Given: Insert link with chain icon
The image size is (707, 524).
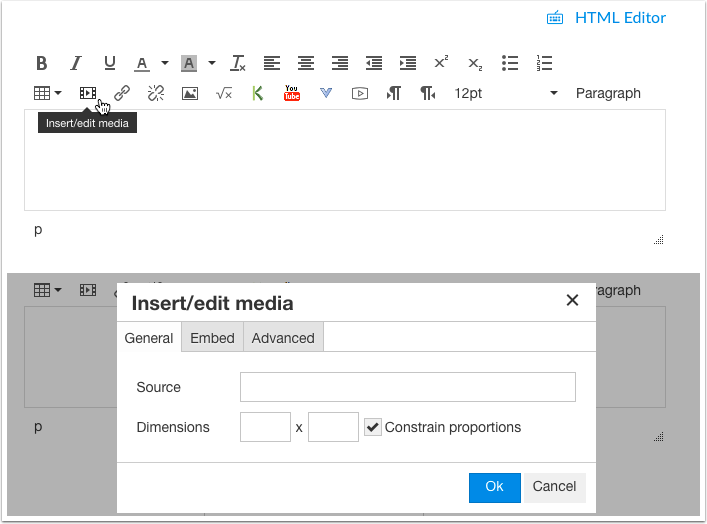Looking at the screenshot, I should [122, 93].
